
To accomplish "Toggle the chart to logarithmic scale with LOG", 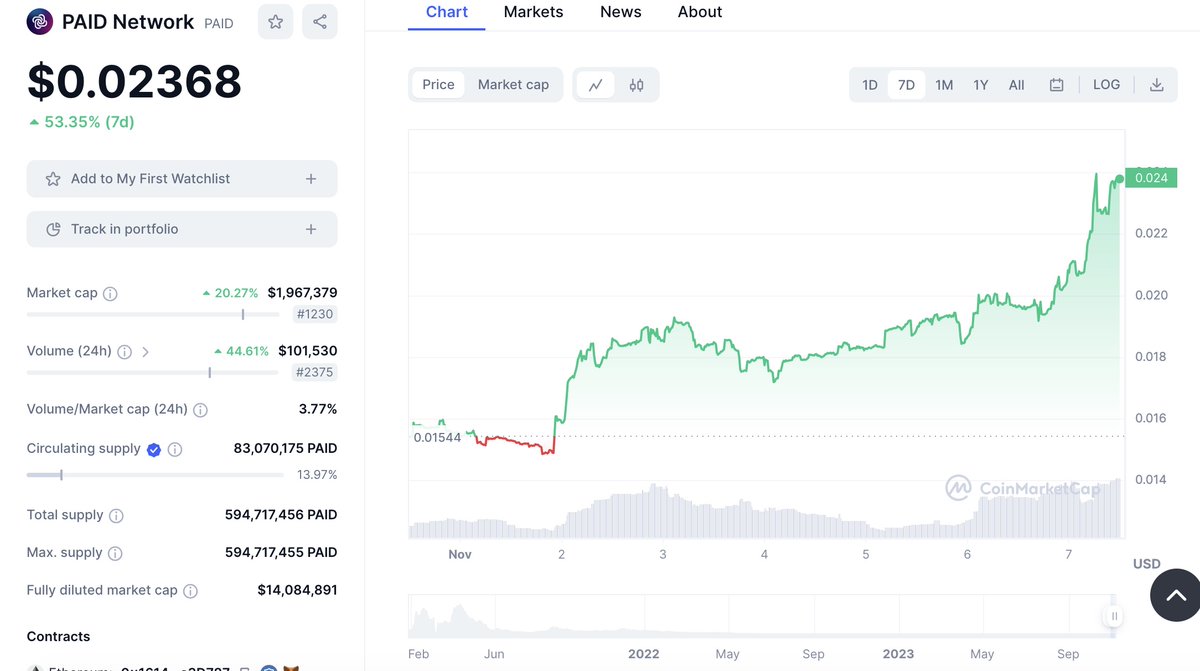I will coord(1106,84).
